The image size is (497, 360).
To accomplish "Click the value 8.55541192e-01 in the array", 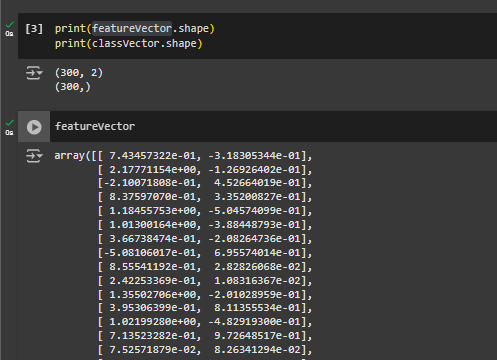I will [153, 267].
